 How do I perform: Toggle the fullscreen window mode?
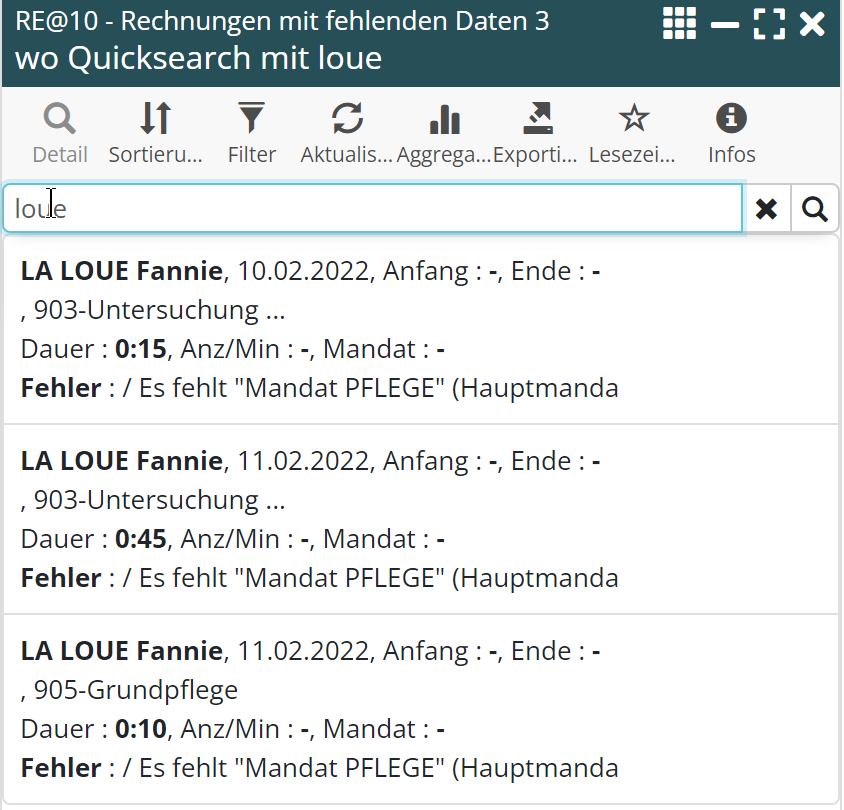tap(769, 23)
